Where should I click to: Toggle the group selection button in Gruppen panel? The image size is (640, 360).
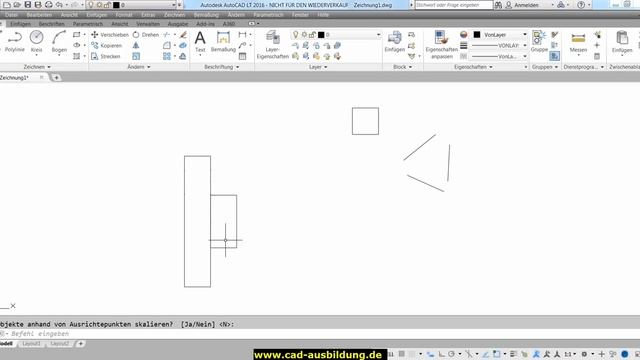(x=554, y=56)
